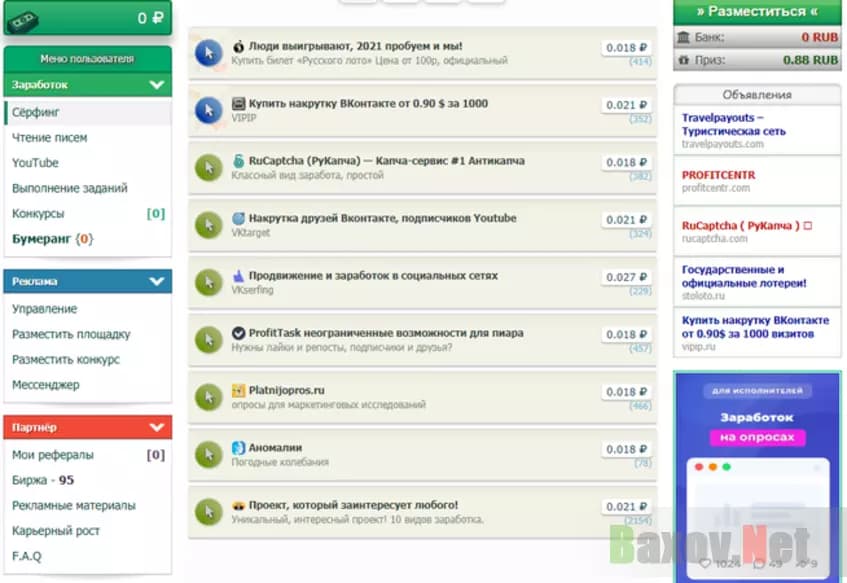The width and height of the screenshot is (847, 583).
Task: Open the PROFITCENTR ad link
Action: tap(718, 175)
